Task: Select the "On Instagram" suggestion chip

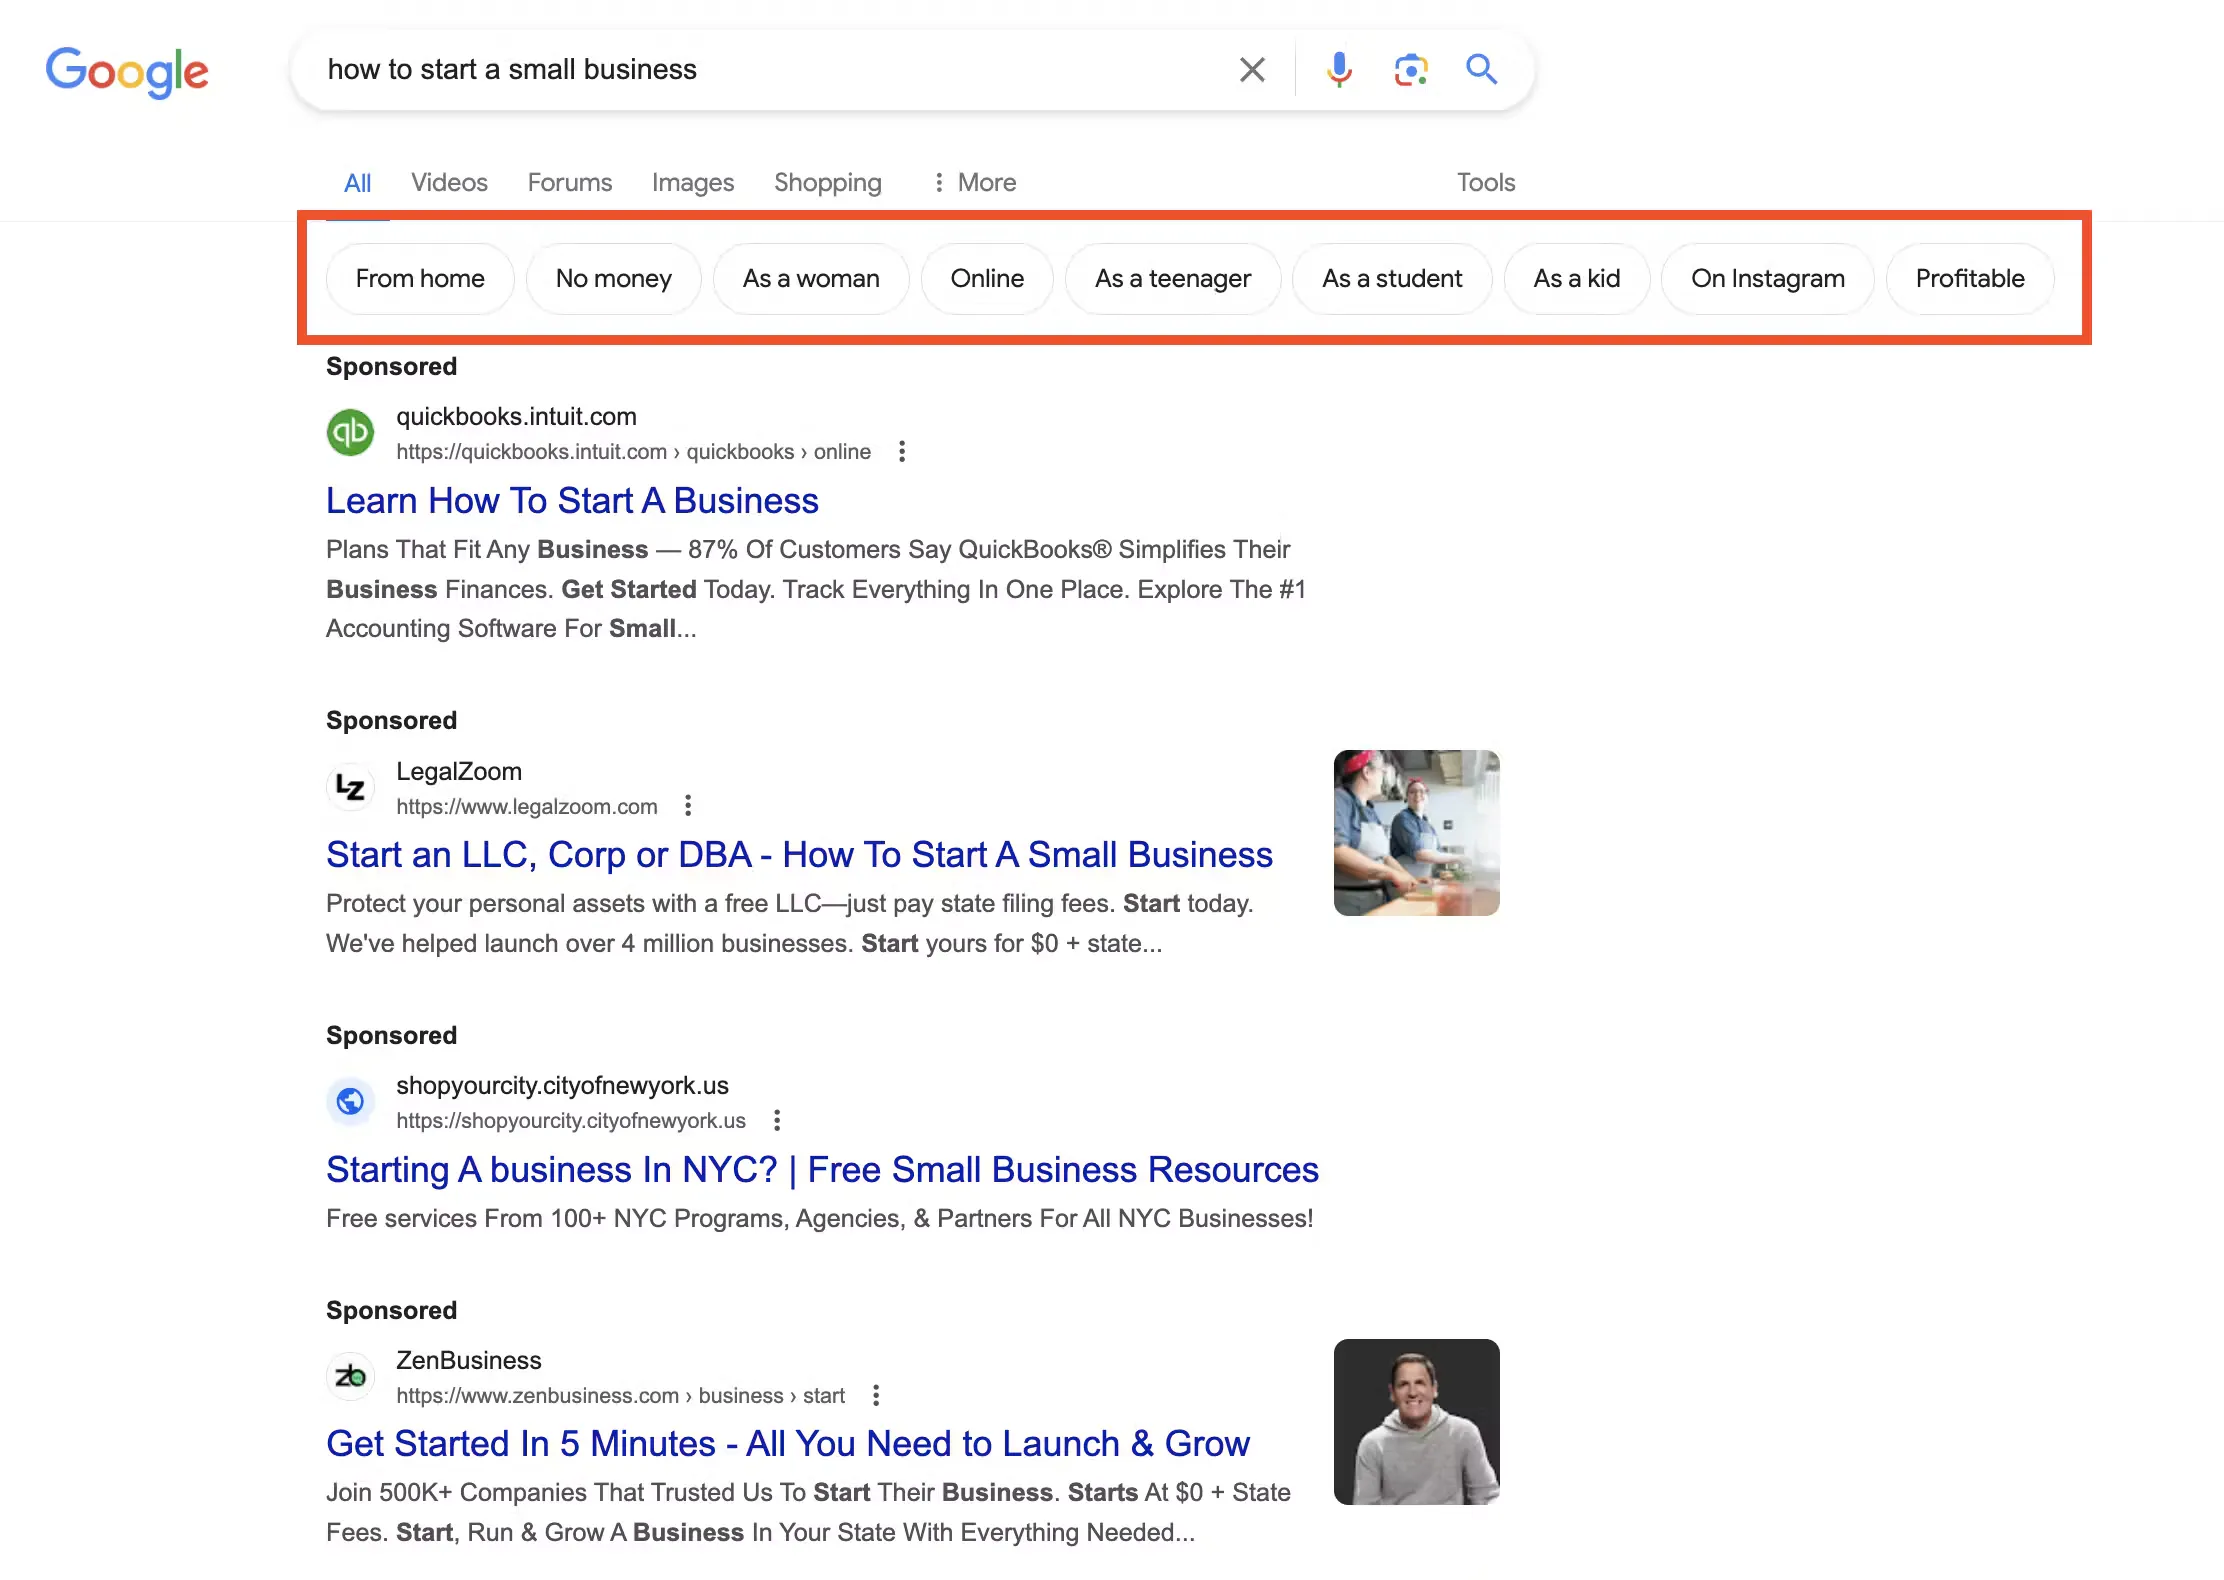Action: (1767, 279)
